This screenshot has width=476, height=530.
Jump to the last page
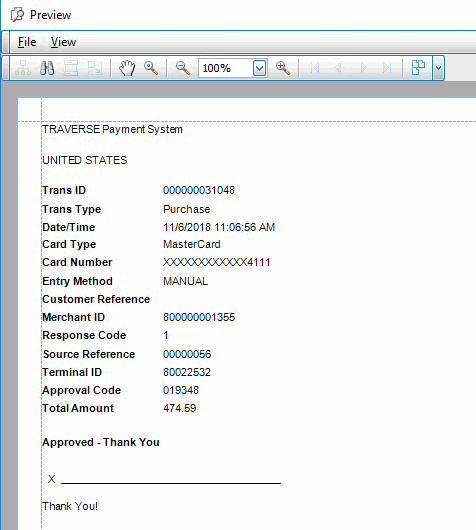tap(387, 68)
